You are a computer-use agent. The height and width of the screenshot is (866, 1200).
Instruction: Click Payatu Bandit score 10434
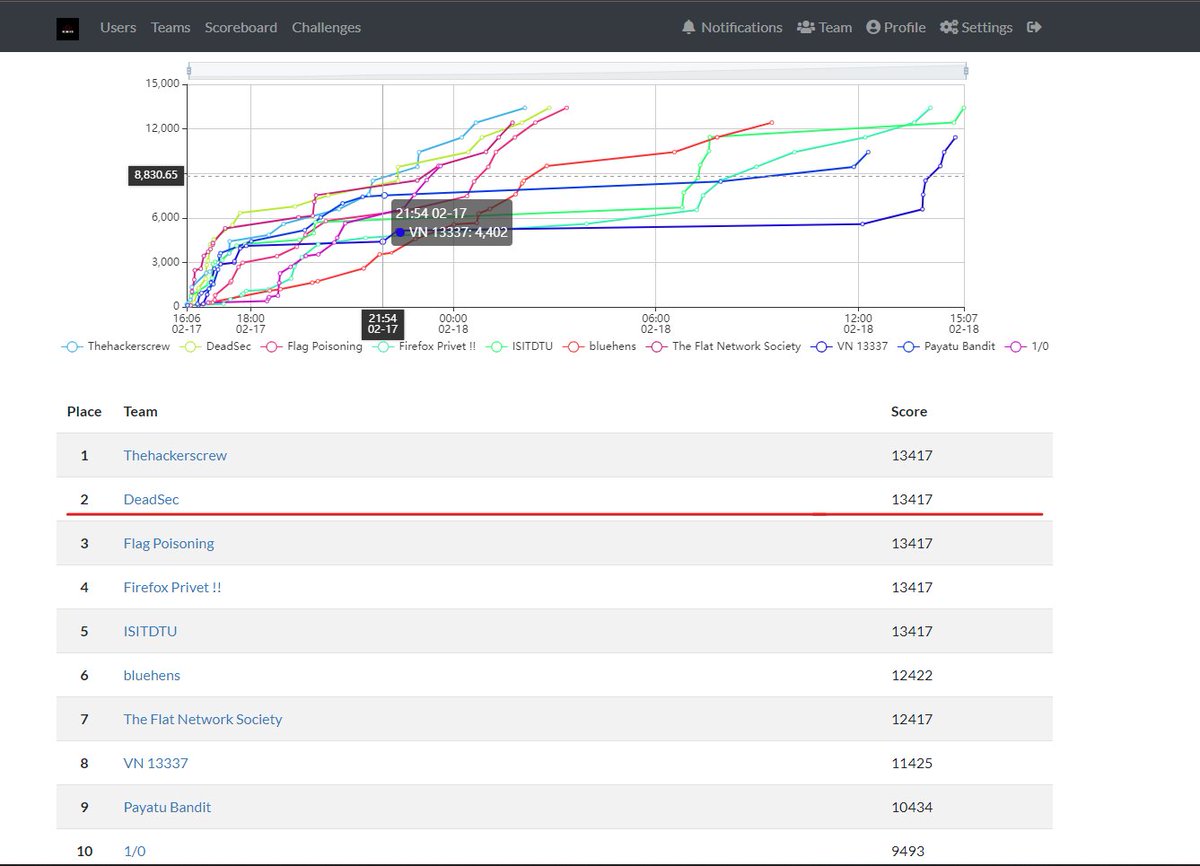(x=911, y=807)
